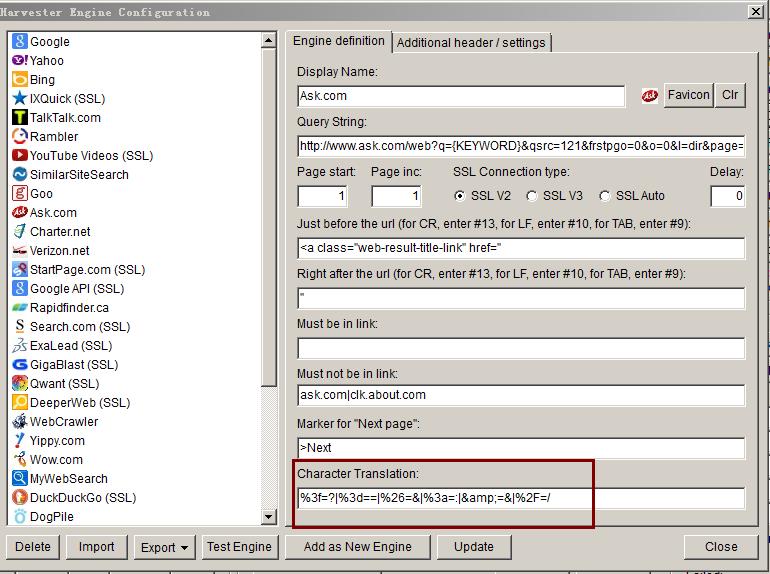The height and width of the screenshot is (574, 770).
Task: Click the engine list scroll-up arrow
Action: 269,40
